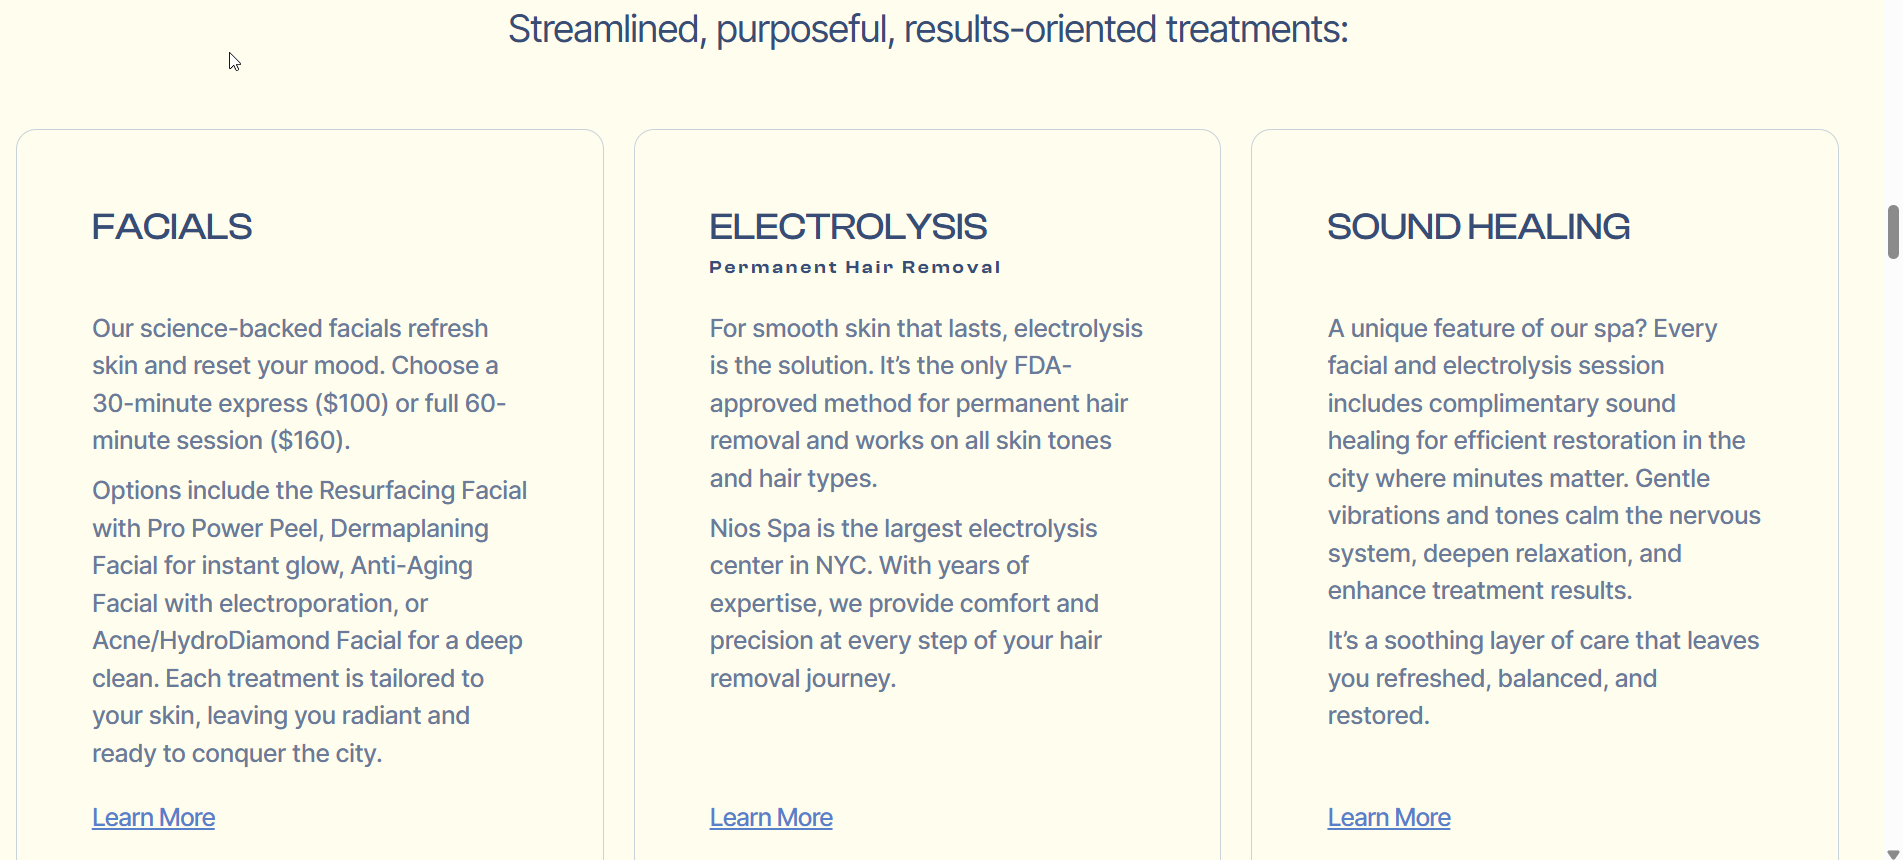Click the words FDA-approved in the Electrolysis text

click(x=1043, y=366)
